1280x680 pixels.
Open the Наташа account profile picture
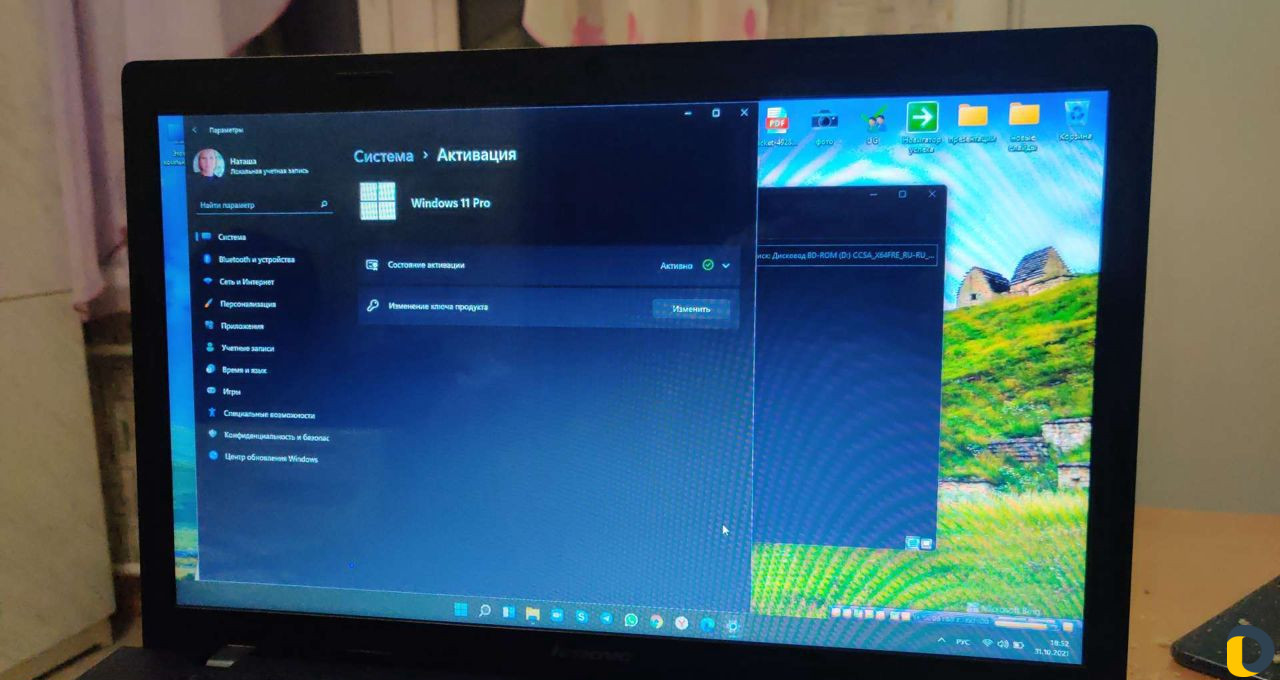pos(208,164)
